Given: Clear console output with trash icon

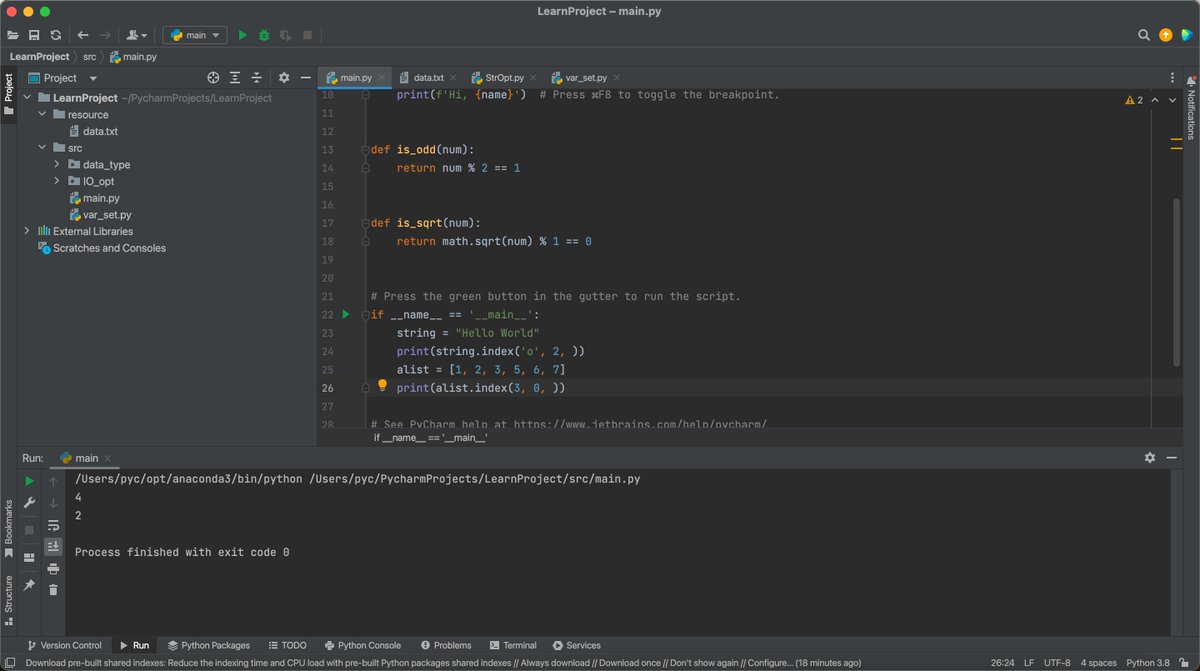Looking at the screenshot, I should click(53, 590).
